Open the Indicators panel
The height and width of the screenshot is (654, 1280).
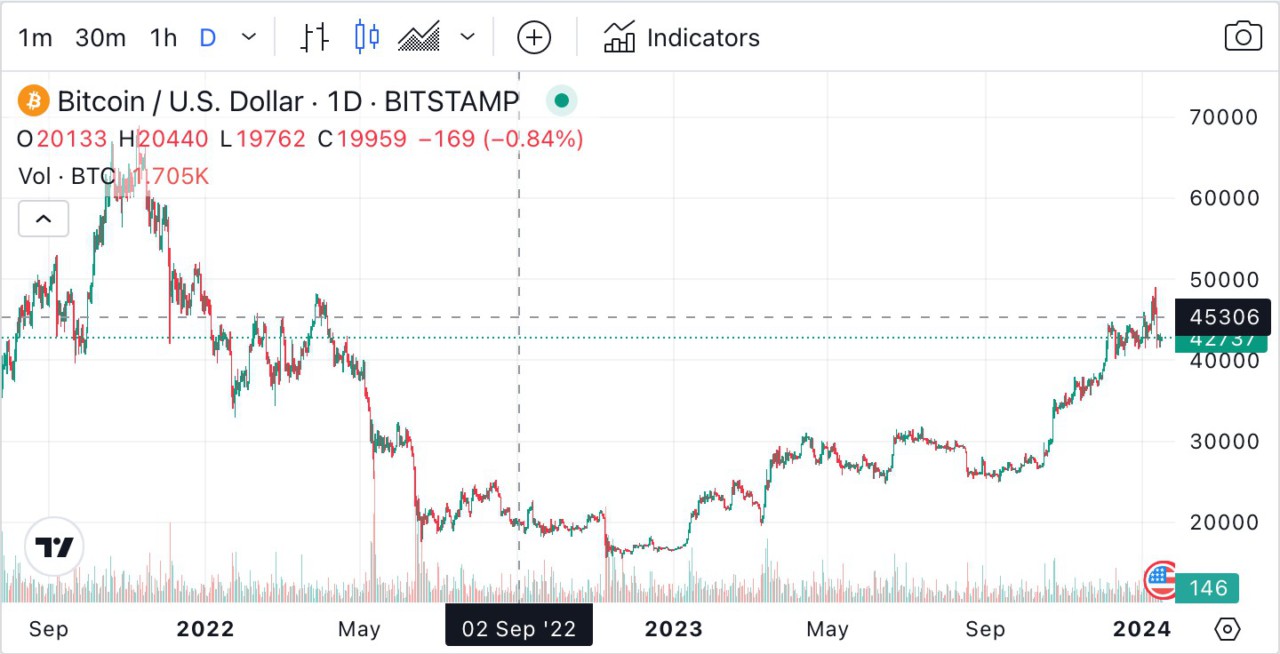(681, 37)
